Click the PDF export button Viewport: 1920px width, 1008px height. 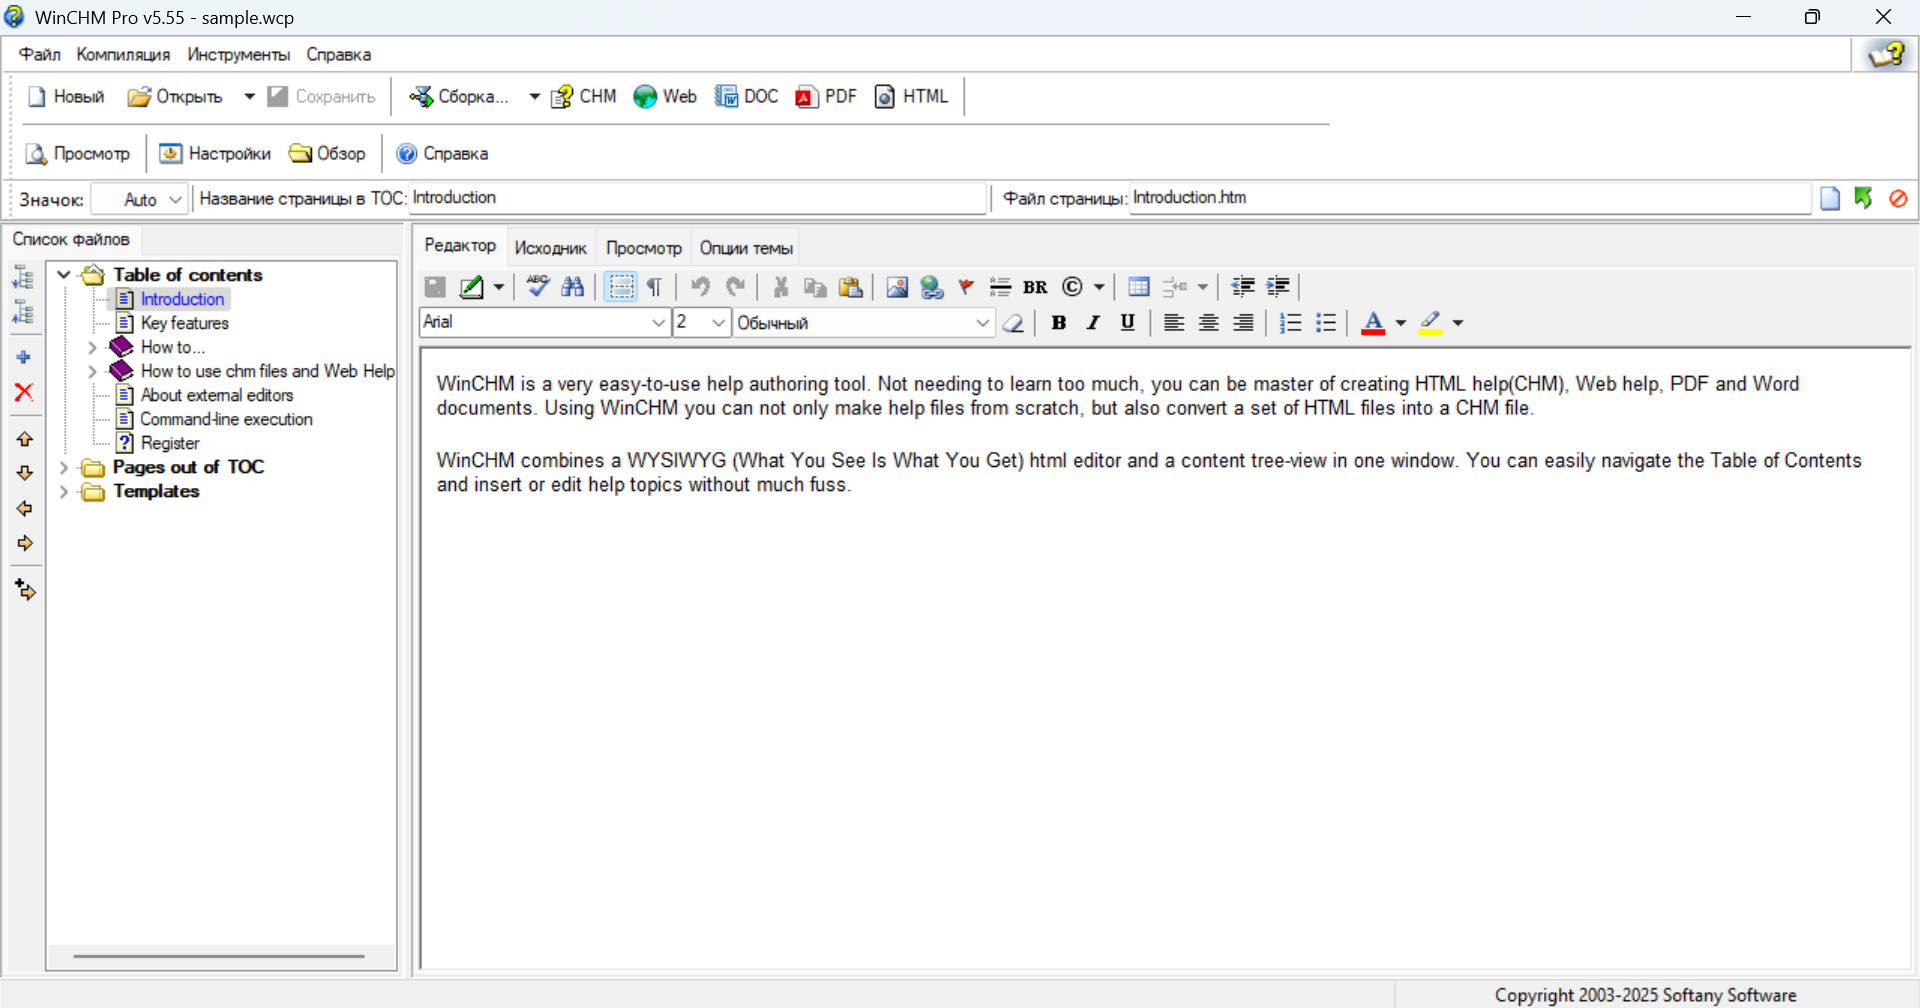point(826,96)
